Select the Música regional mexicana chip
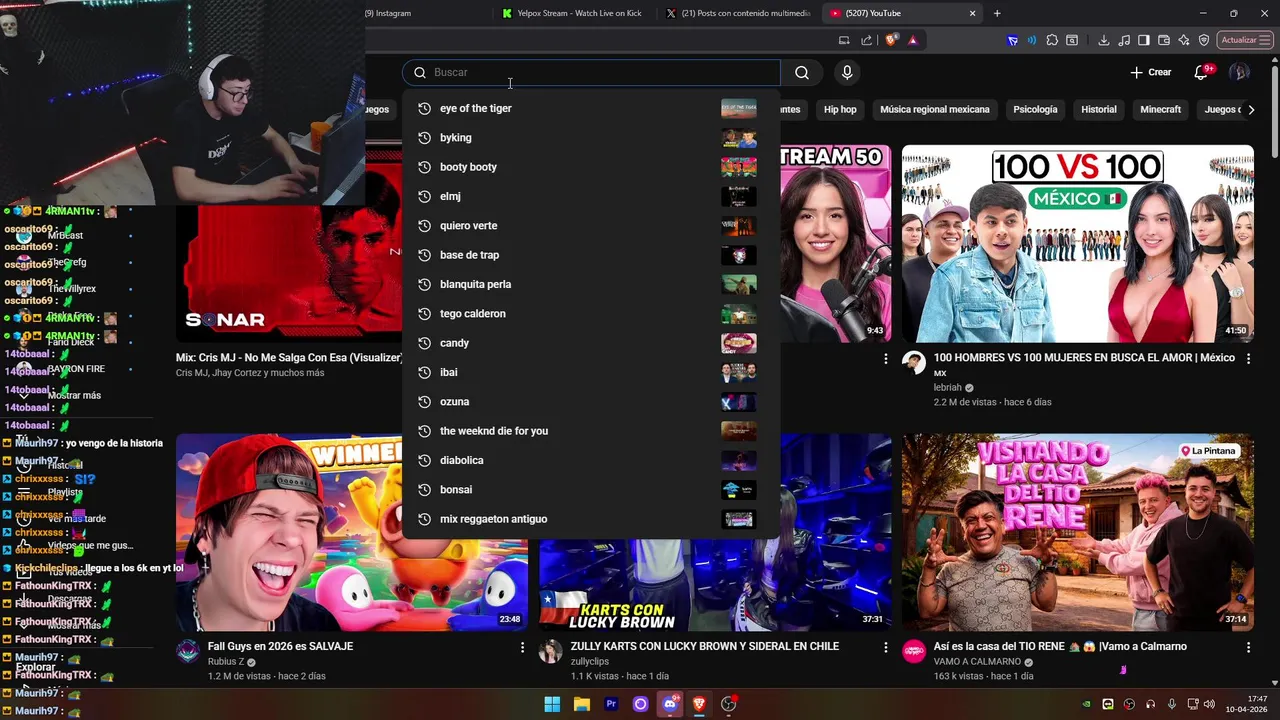Viewport: 1280px width, 720px height. tap(935, 109)
